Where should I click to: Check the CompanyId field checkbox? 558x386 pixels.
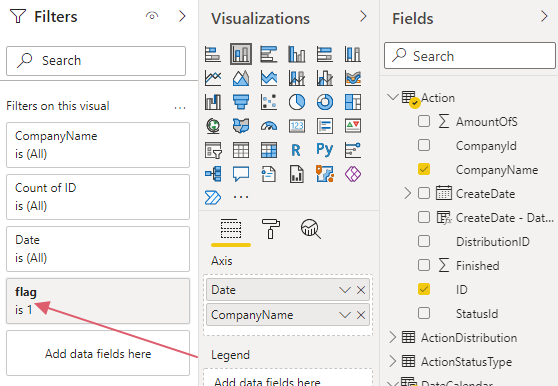coord(424,145)
